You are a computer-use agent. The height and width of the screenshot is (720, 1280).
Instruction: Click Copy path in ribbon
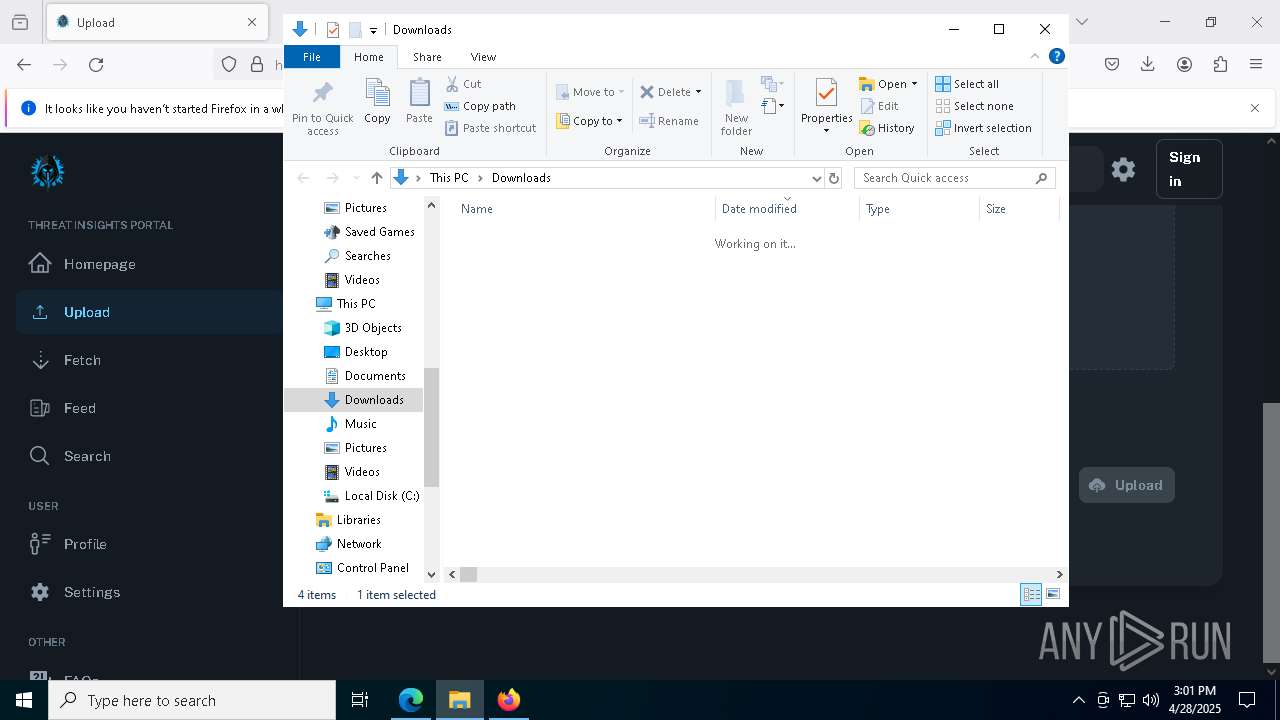tap(480, 106)
